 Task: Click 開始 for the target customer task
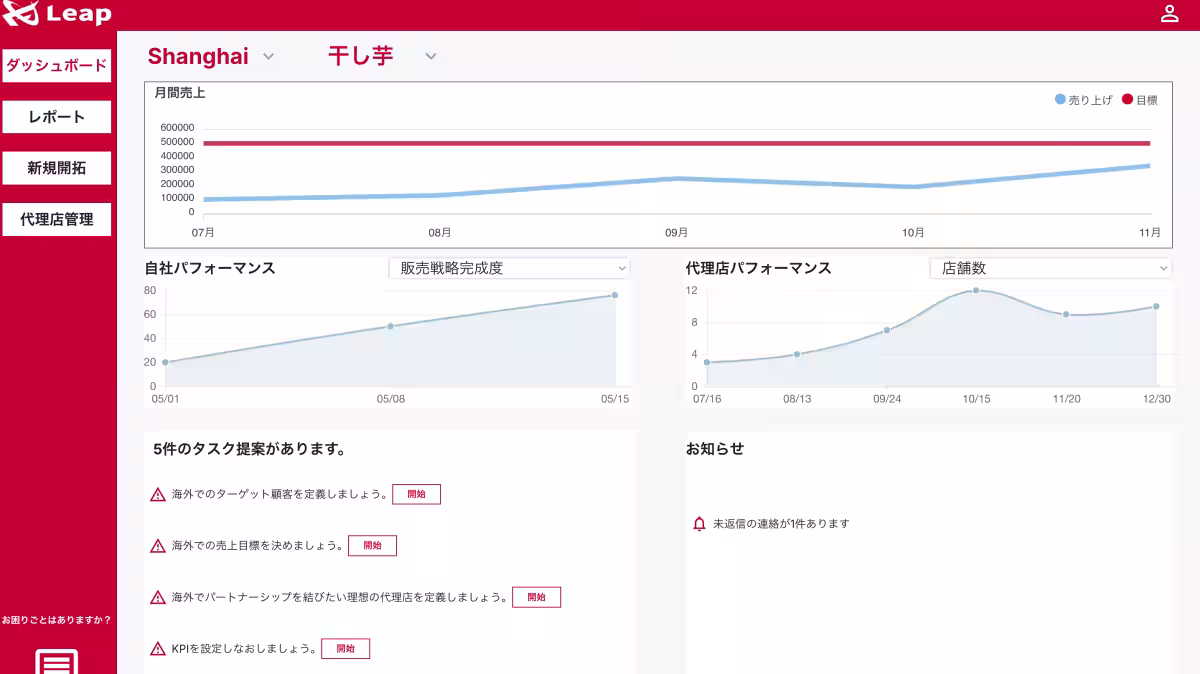coord(416,493)
